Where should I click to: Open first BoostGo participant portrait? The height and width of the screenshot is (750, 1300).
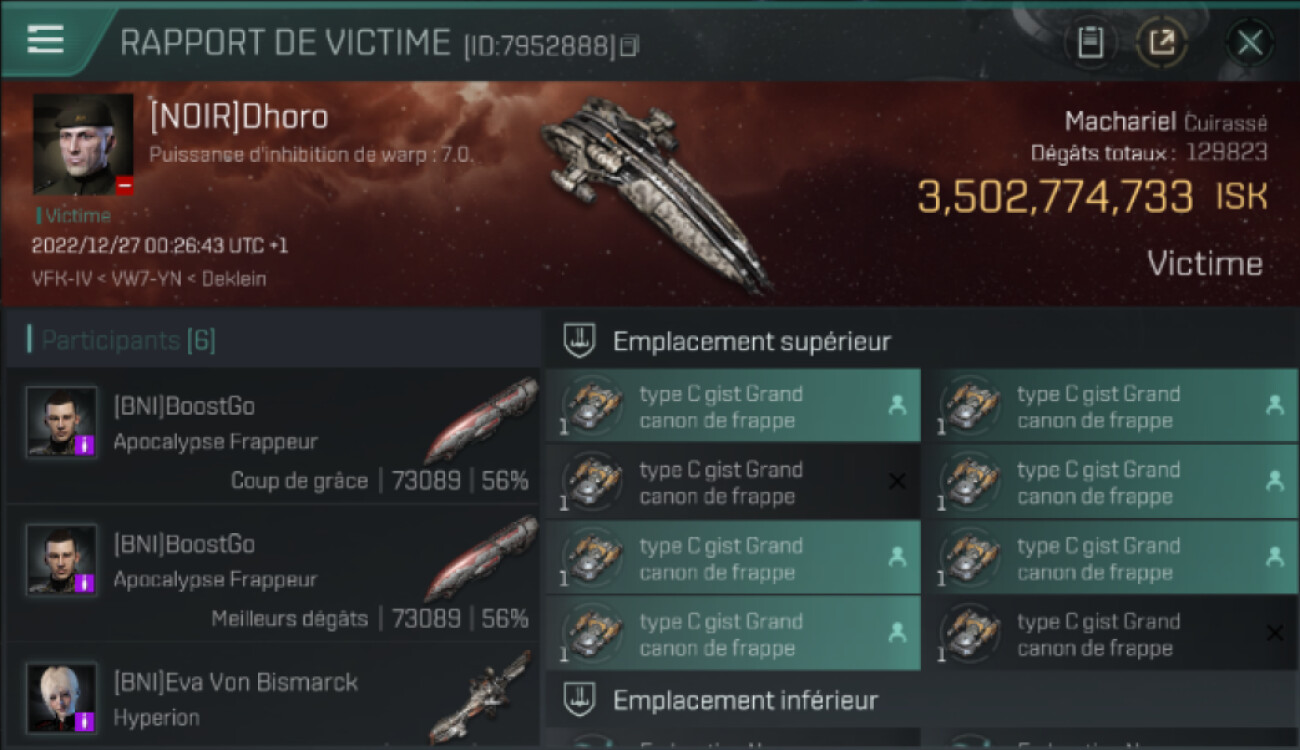pyautogui.click(x=62, y=422)
